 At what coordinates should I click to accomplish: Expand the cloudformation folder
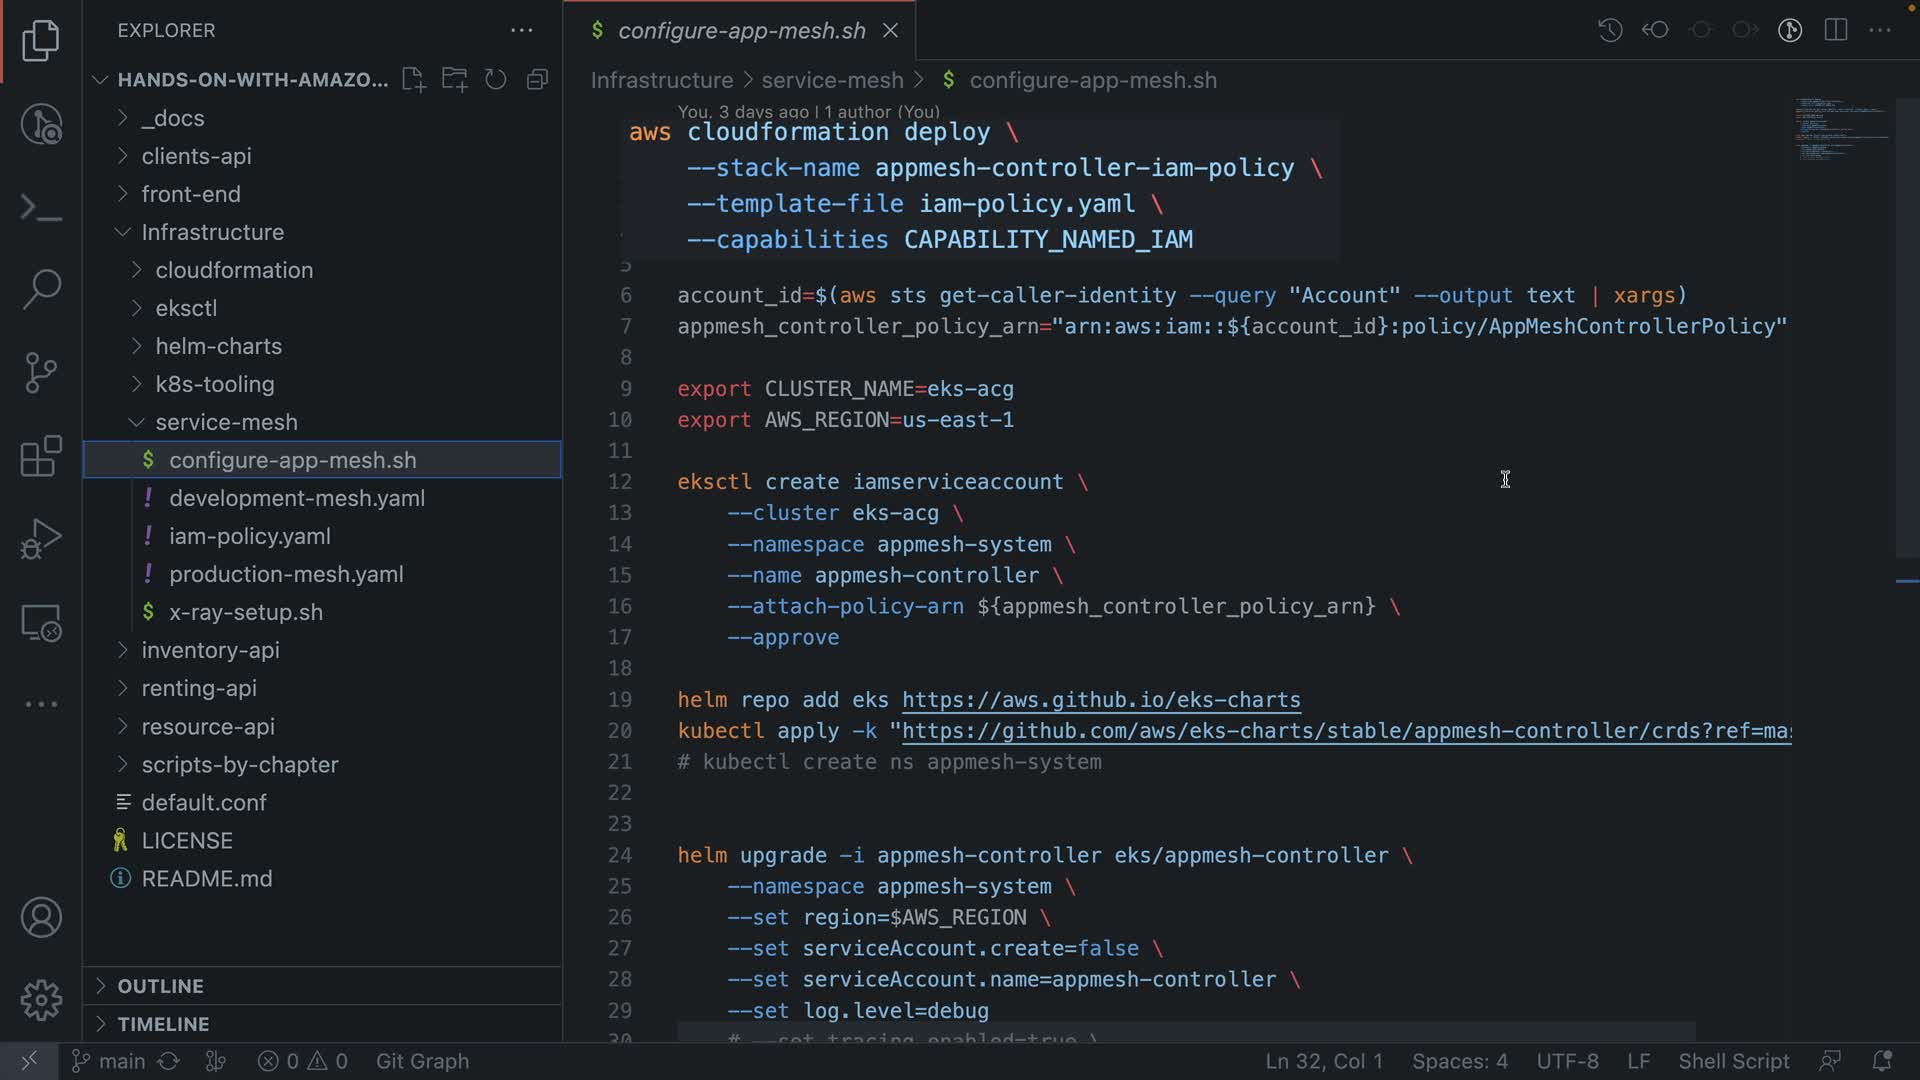[x=233, y=270]
